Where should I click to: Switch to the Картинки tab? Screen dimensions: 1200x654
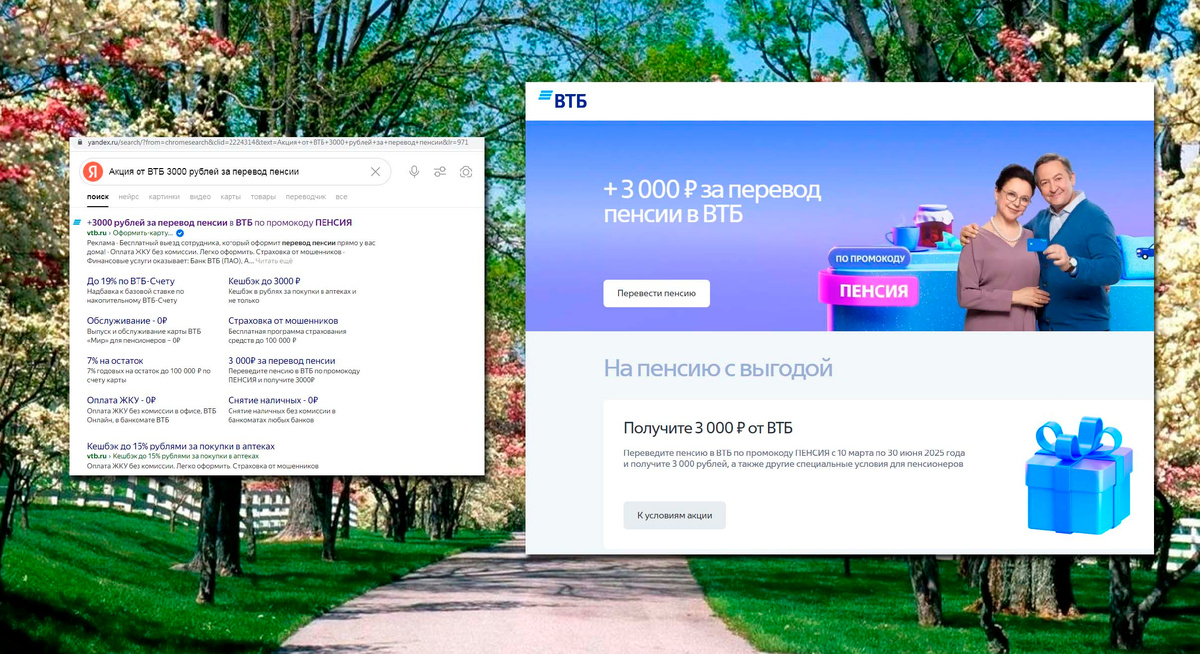coord(164,197)
